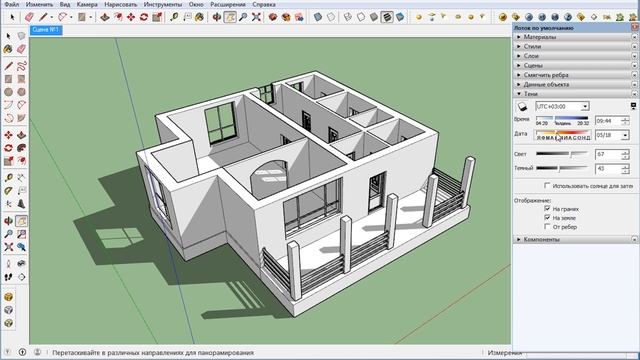
Task: Click the shadow details button beside time zone
Action: click(633, 106)
